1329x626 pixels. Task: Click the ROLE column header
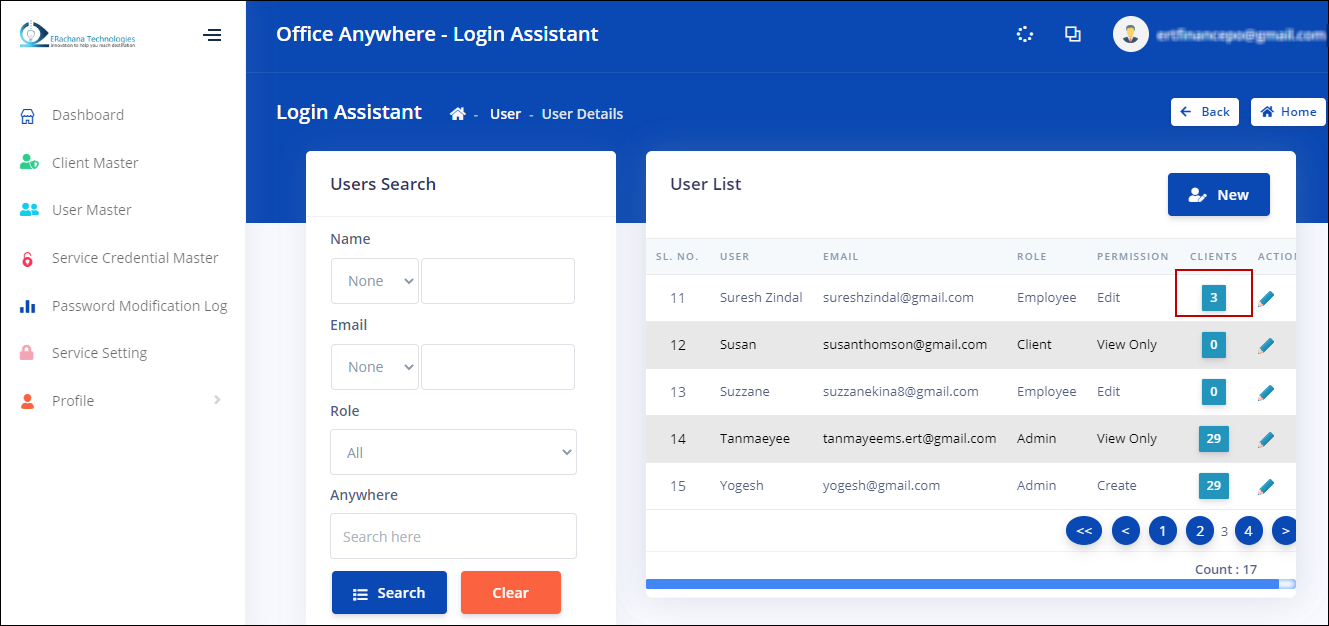(x=1032, y=257)
